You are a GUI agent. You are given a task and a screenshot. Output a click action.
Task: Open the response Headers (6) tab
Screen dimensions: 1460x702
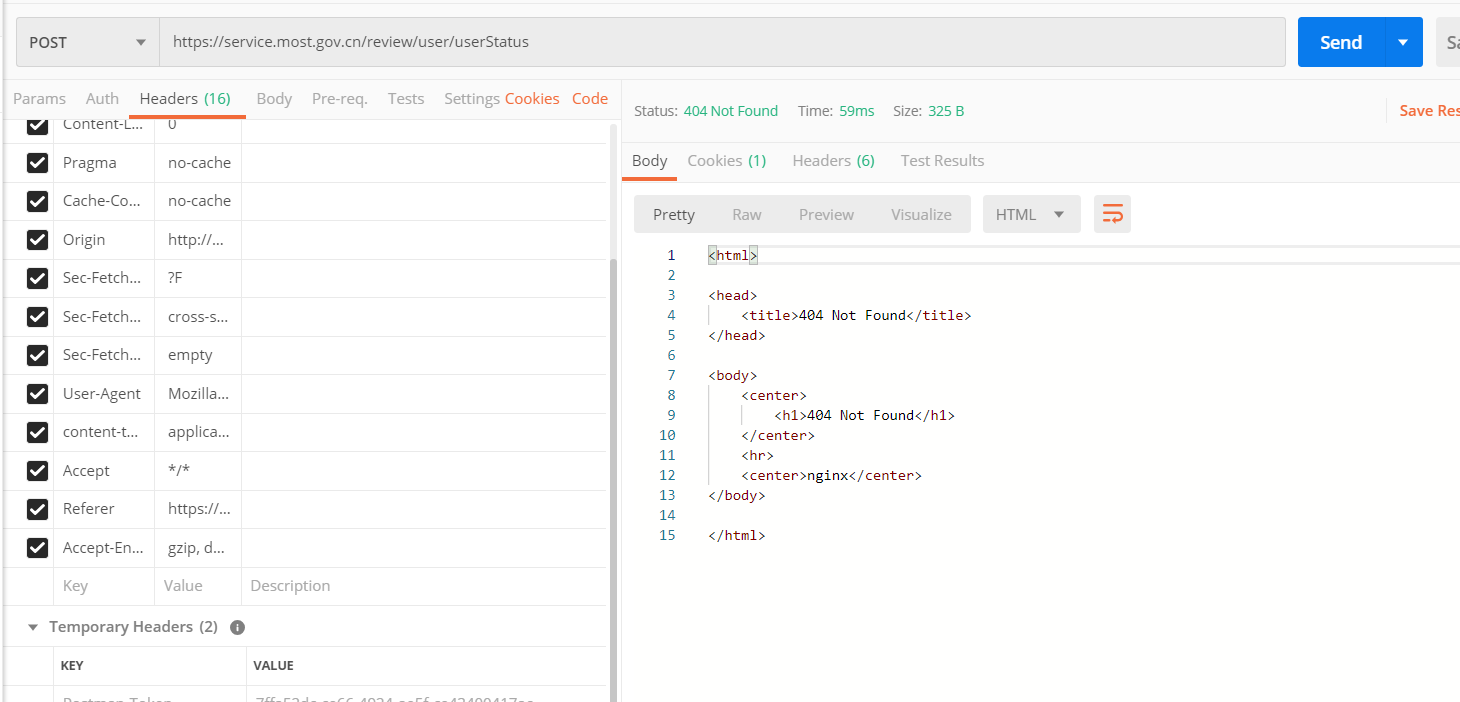coord(833,160)
